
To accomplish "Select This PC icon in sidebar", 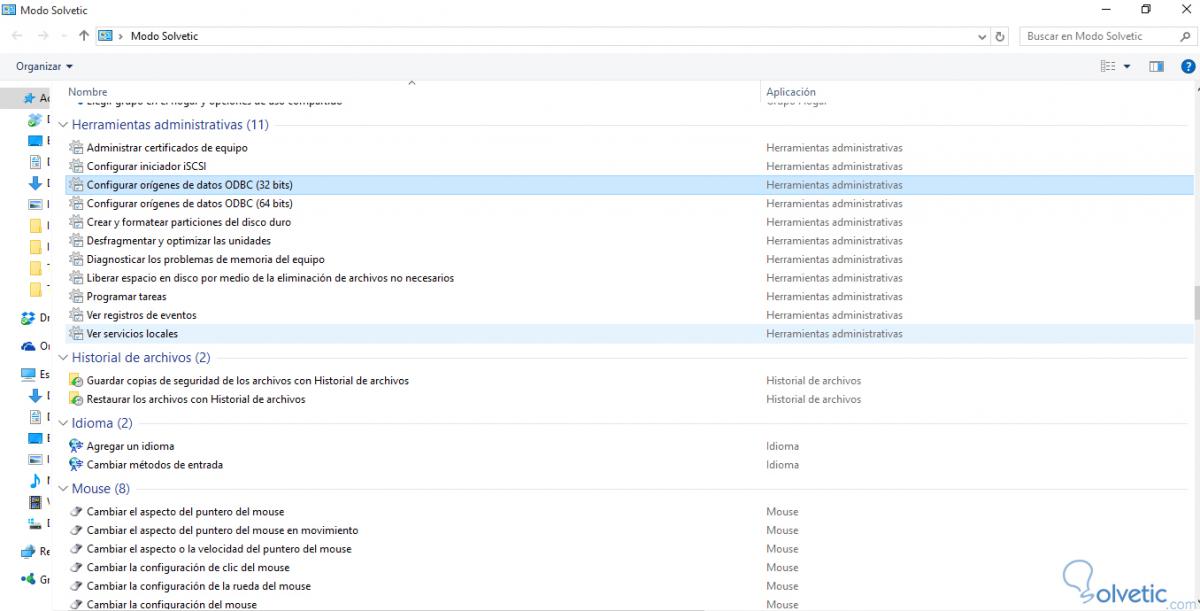I will [x=30, y=374].
